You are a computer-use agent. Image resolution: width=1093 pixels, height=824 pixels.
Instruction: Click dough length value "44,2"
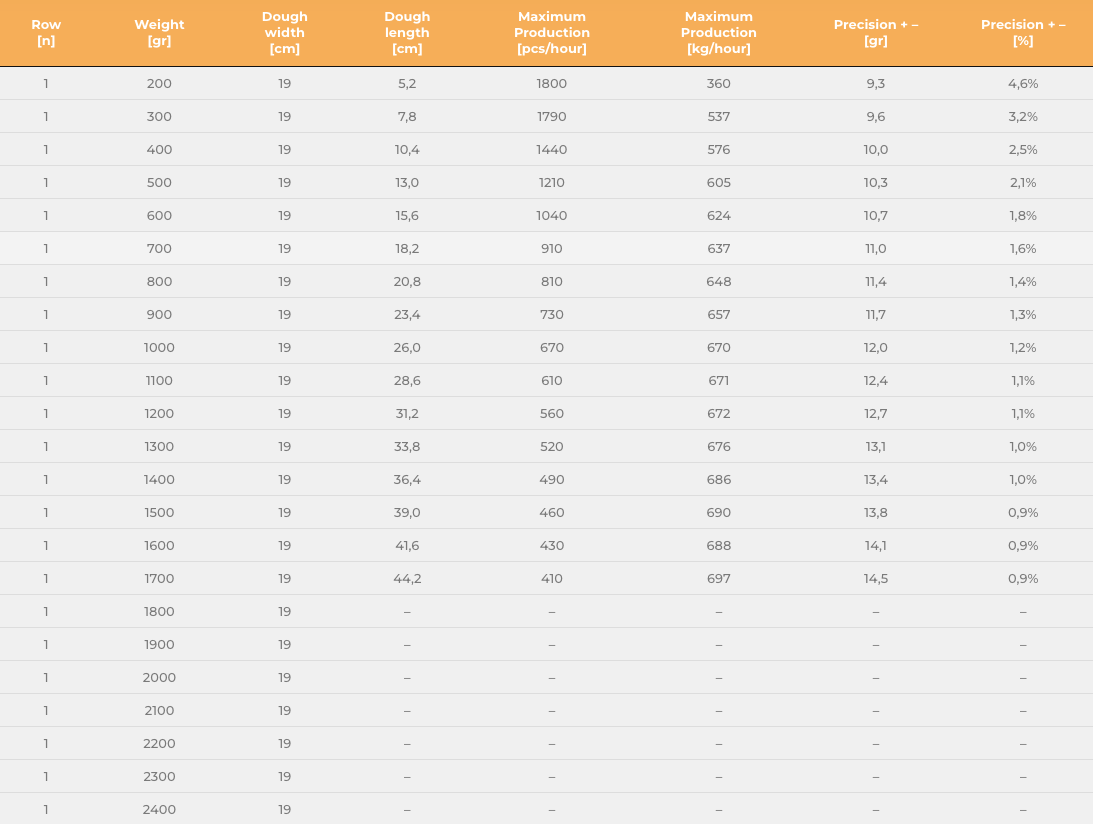pyautogui.click(x=407, y=579)
